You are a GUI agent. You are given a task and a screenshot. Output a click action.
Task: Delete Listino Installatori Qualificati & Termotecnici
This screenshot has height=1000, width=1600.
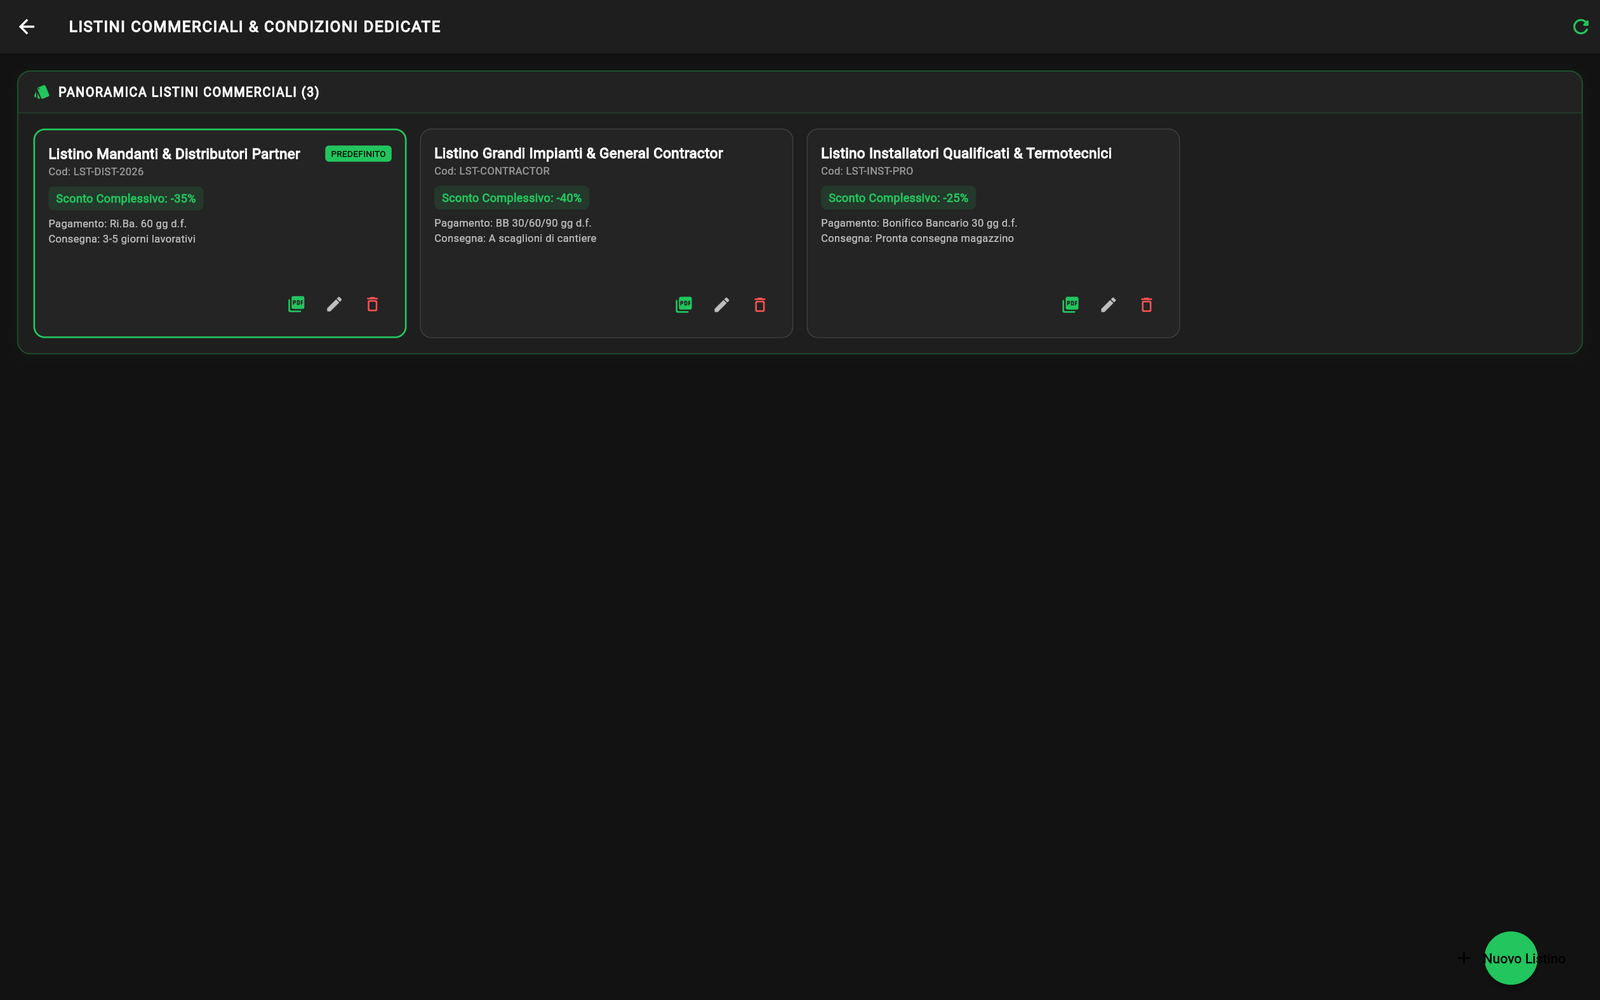(x=1146, y=305)
